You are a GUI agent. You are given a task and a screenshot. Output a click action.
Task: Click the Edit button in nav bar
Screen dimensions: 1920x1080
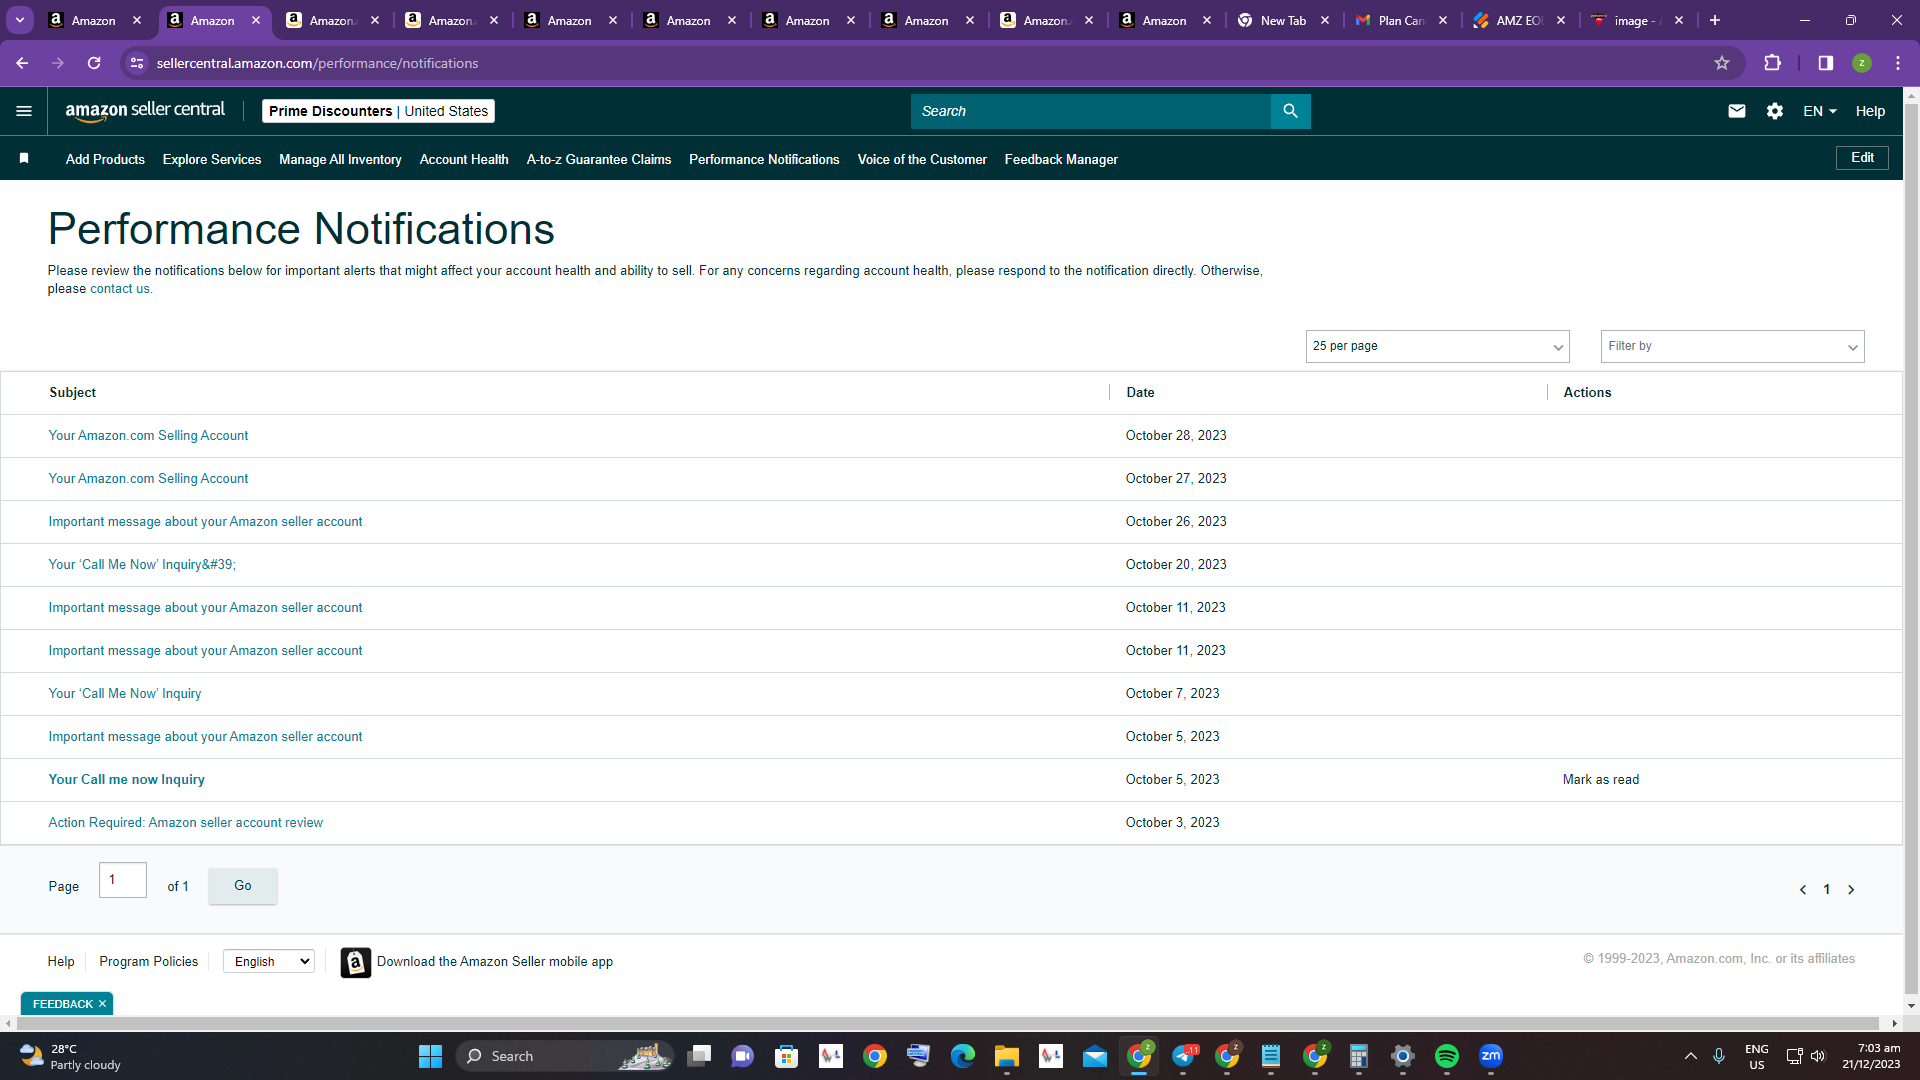[1862, 158]
